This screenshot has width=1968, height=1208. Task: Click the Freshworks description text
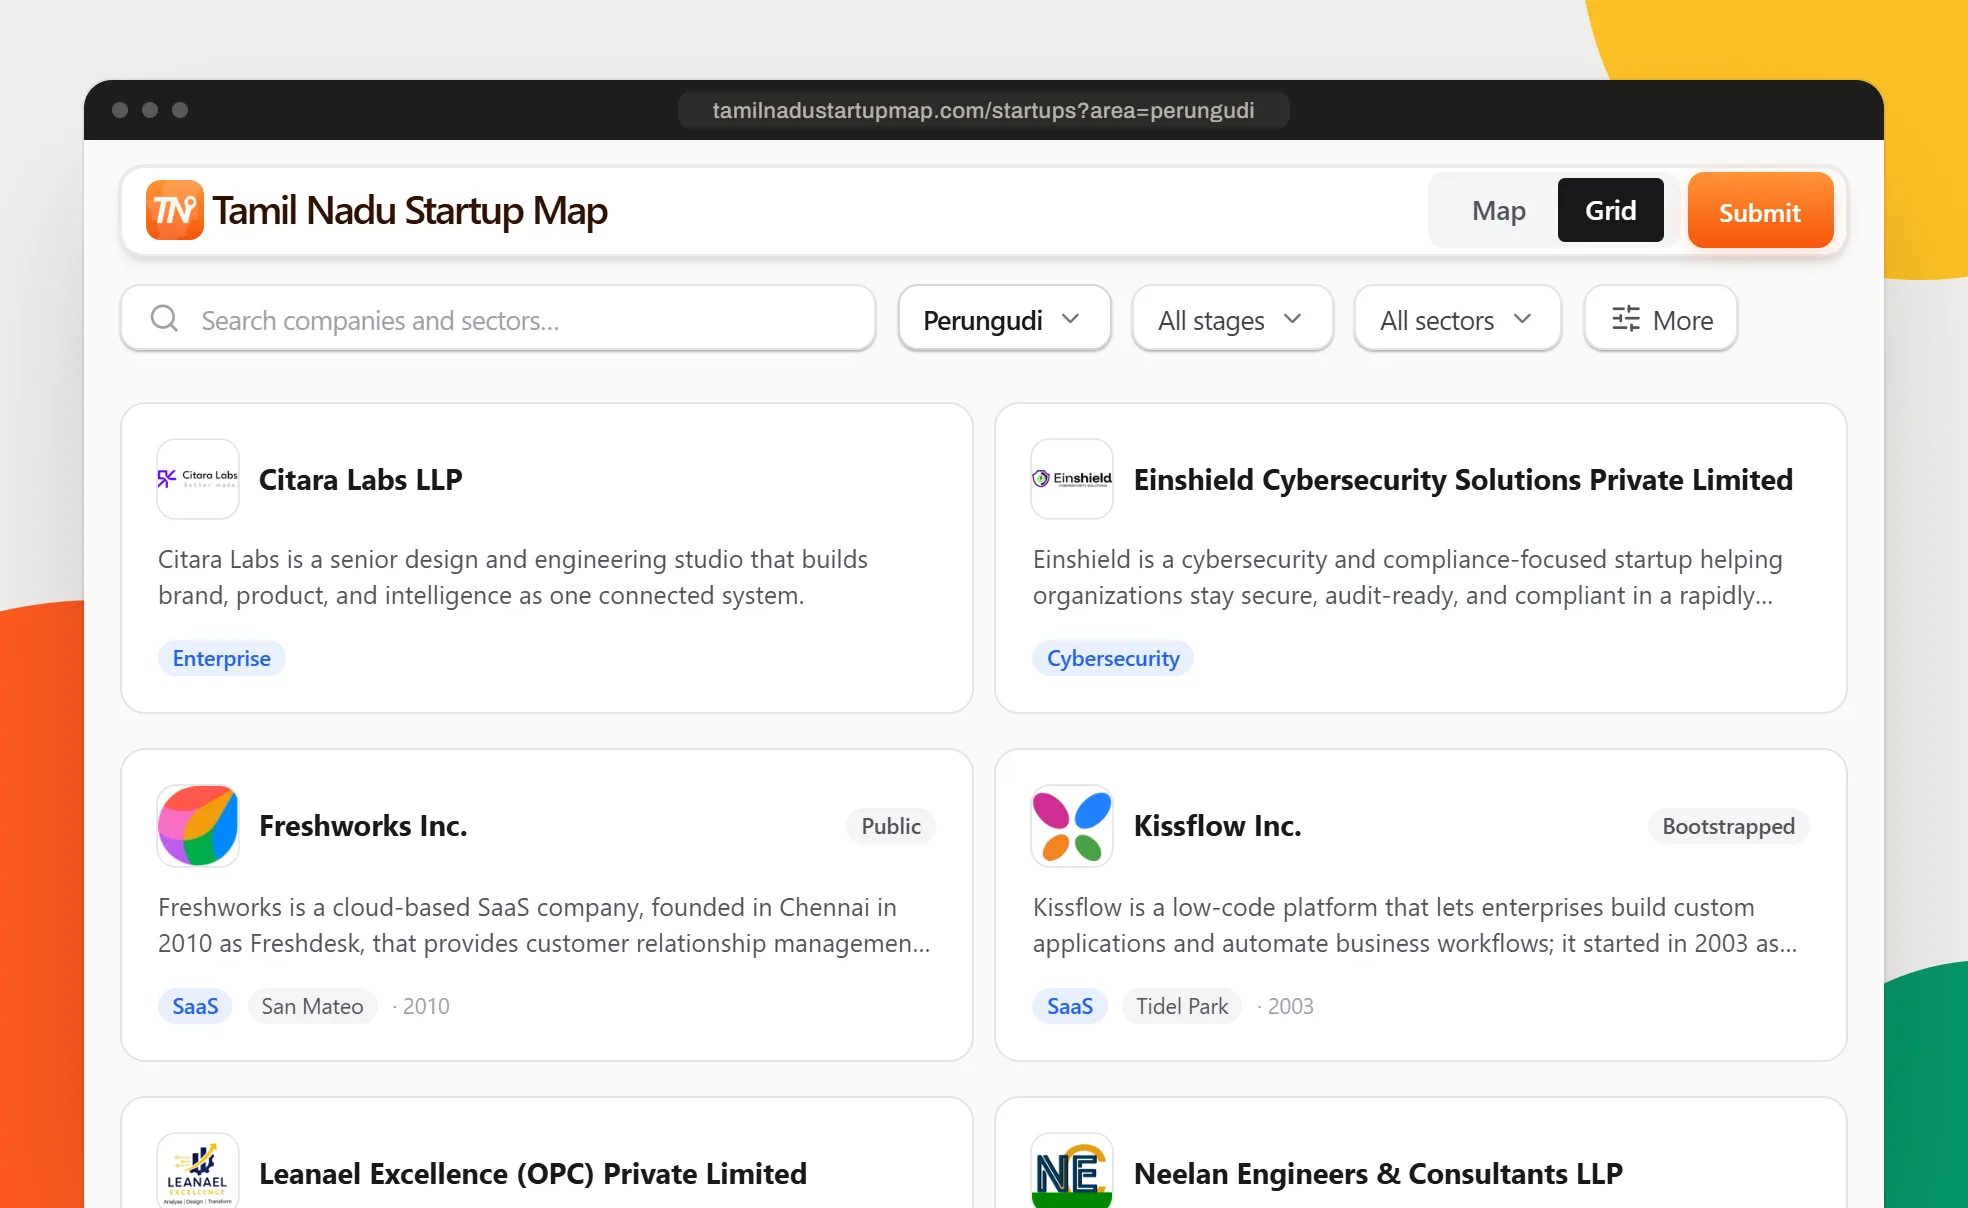coord(544,925)
